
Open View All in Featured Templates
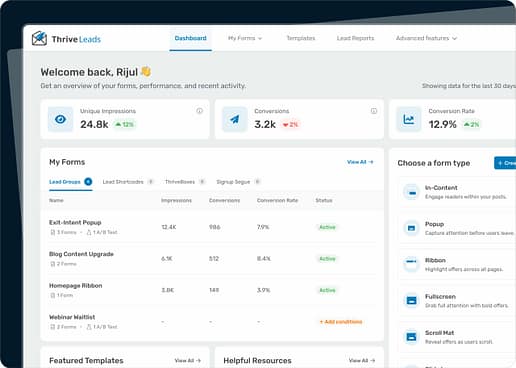pos(188,361)
